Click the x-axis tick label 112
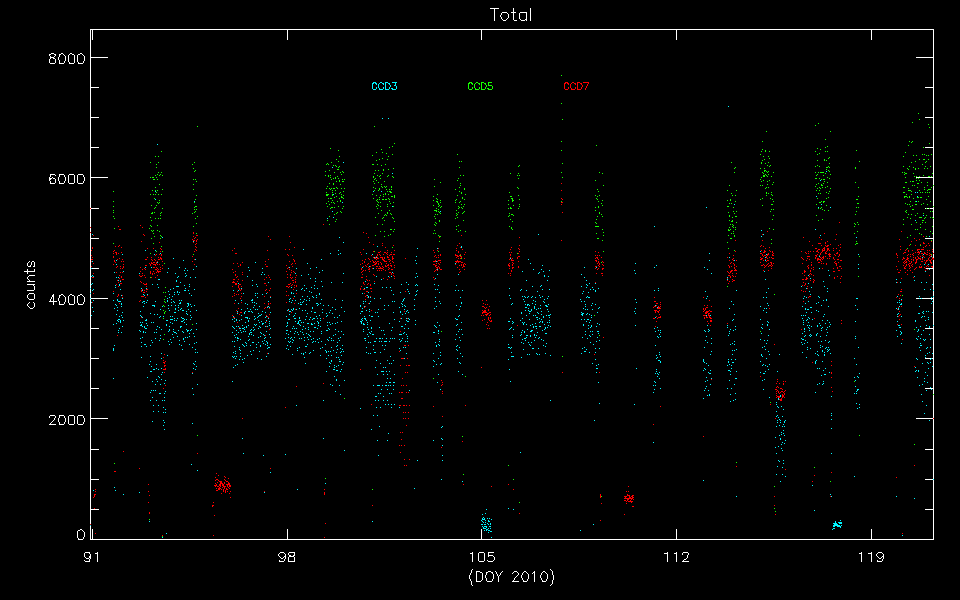The width and height of the screenshot is (960, 600). (x=676, y=557)
